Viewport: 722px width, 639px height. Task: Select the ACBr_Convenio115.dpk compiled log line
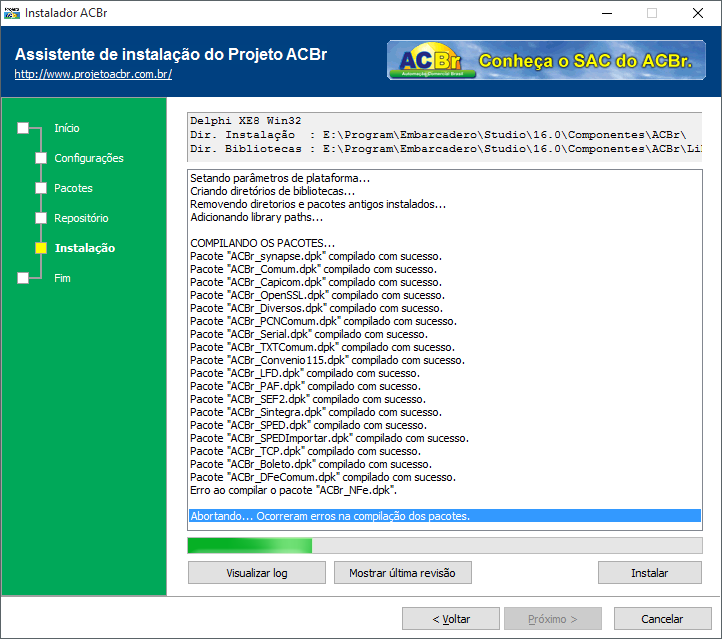(327, 360)
